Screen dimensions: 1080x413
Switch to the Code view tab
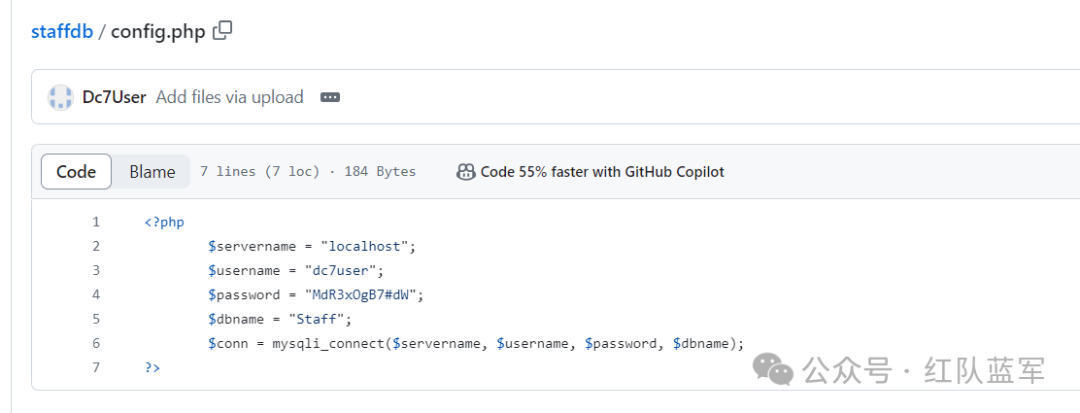pyautogui.click(x=76, y=172)
